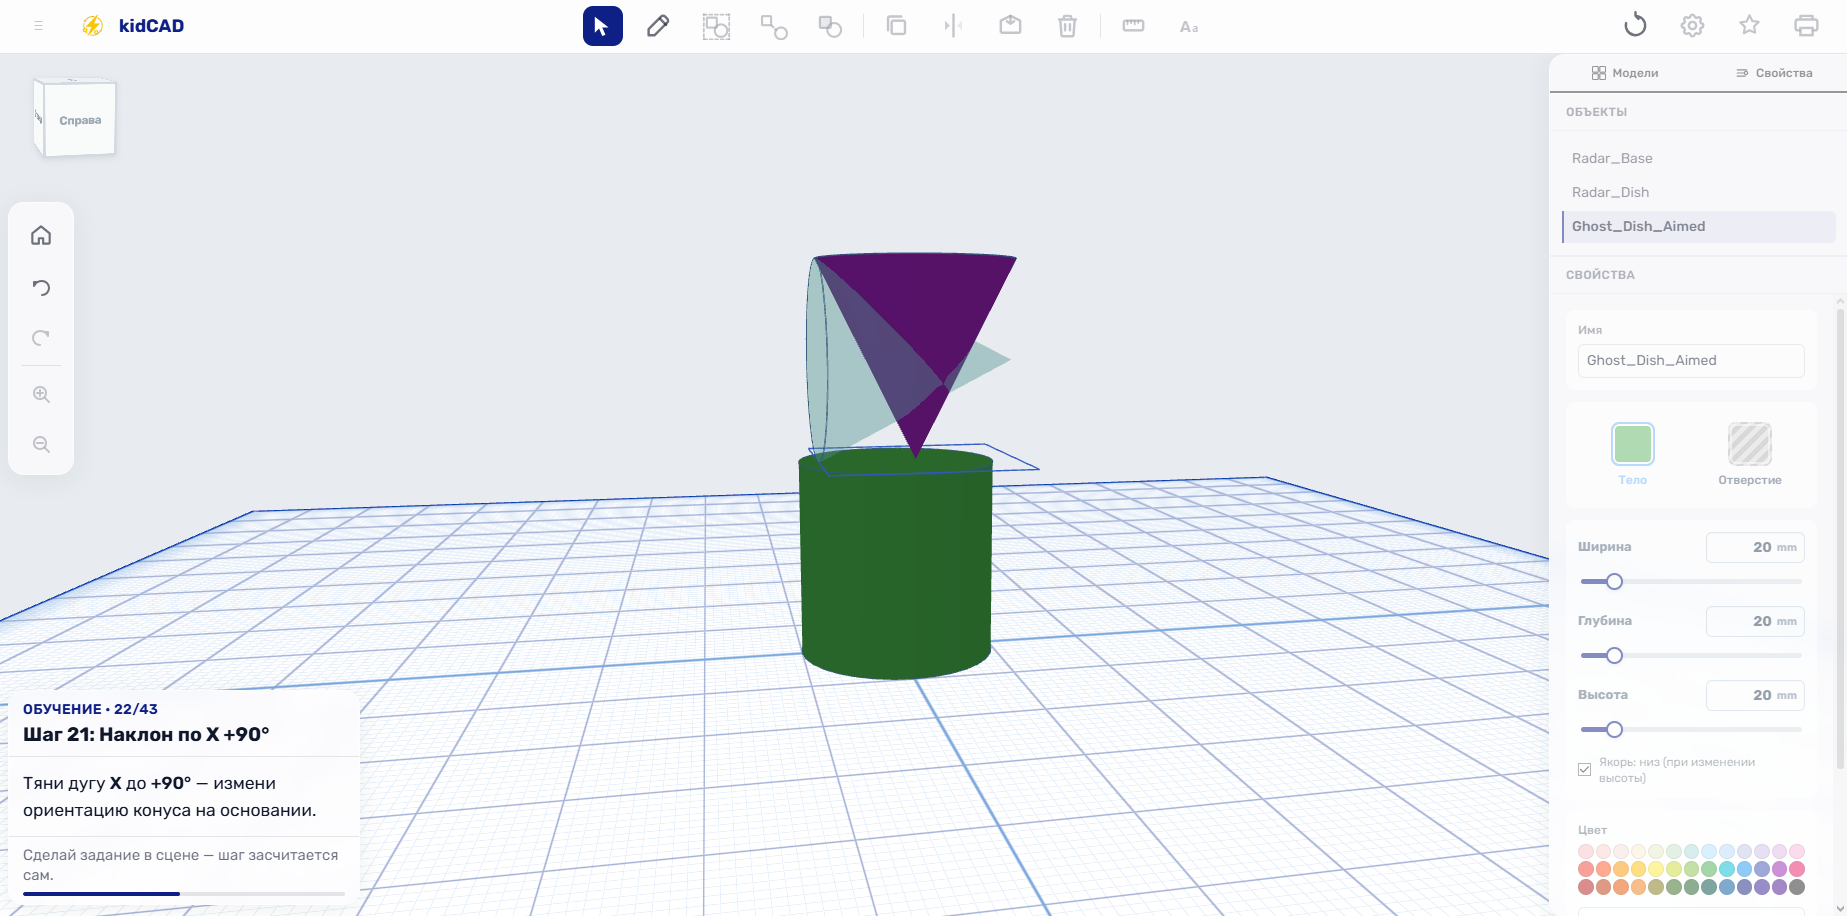Screen dimensions: 1847x916
Task: Click the printer icon
Action: coord(1806,25)
